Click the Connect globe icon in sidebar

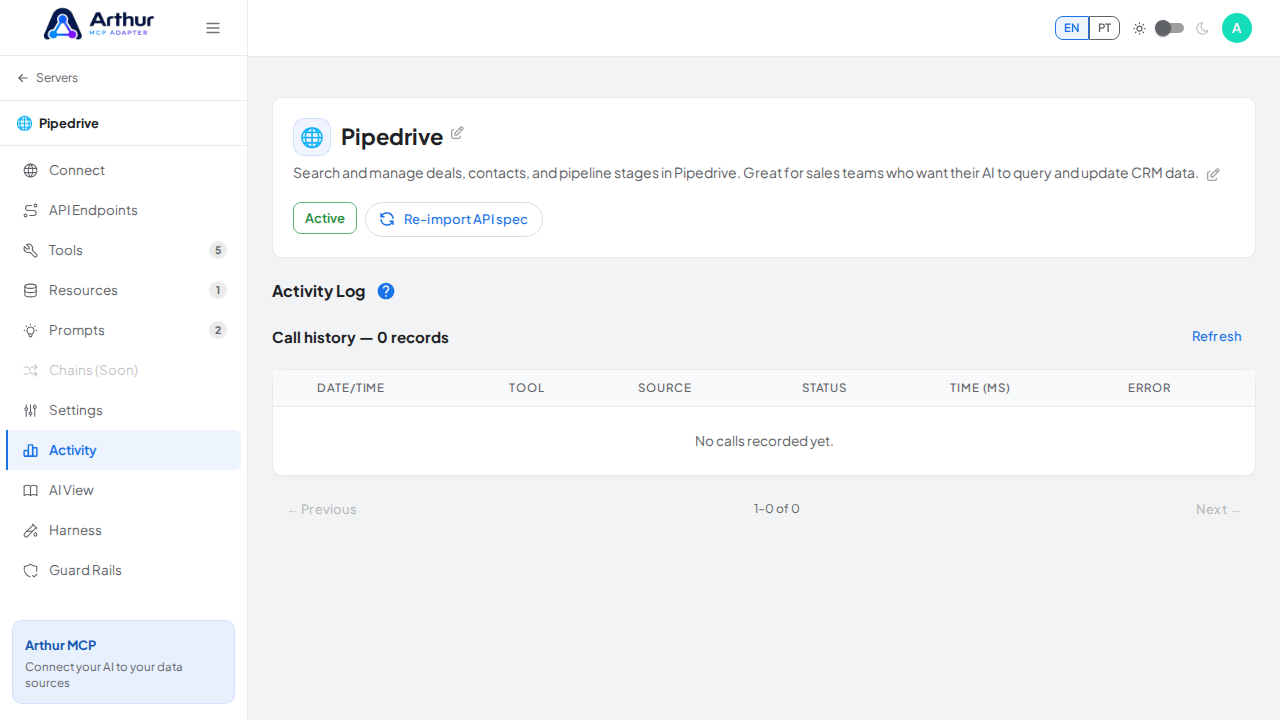[31, 171]
